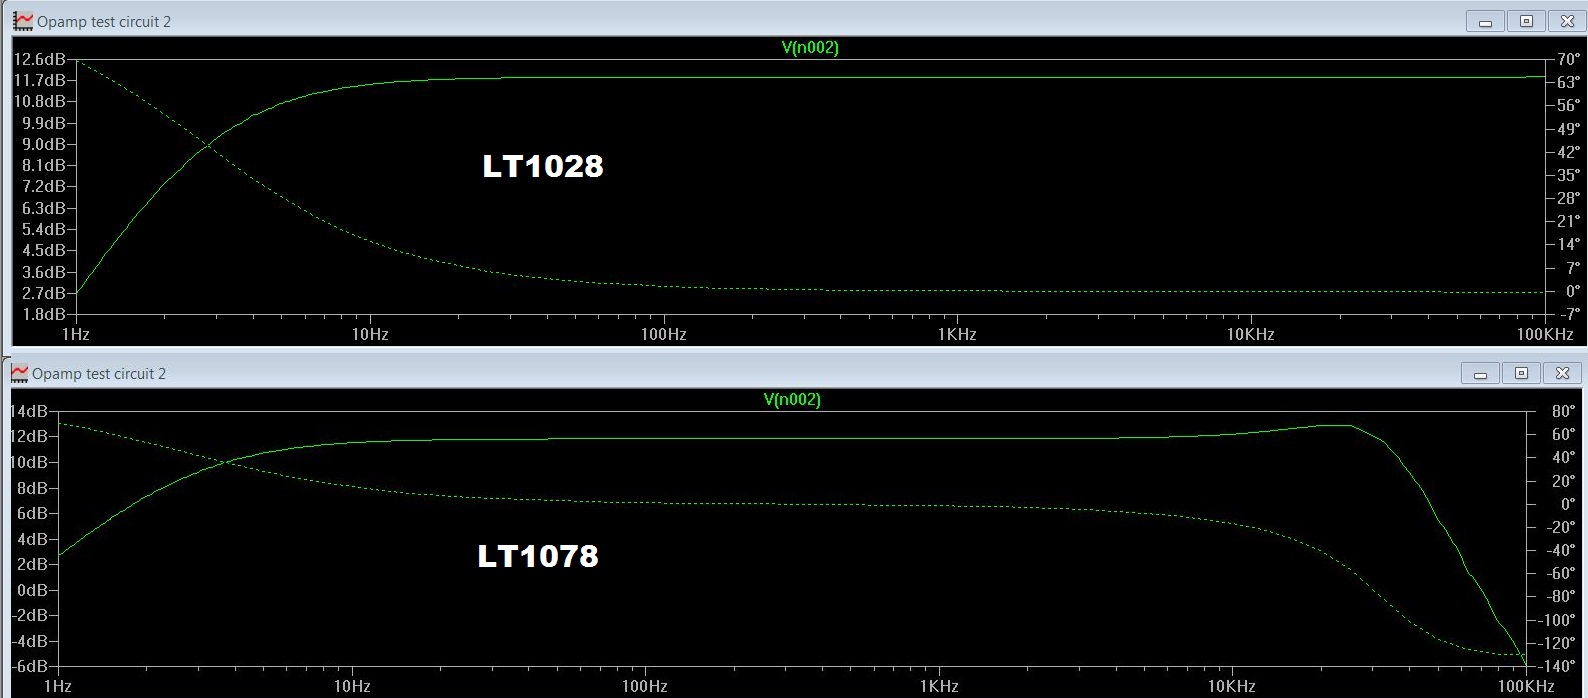The height and width of the screenshot is (698, 1588).
Task: Click the 10.8dB magnitude axis label
Action: (x=40, y=101)
